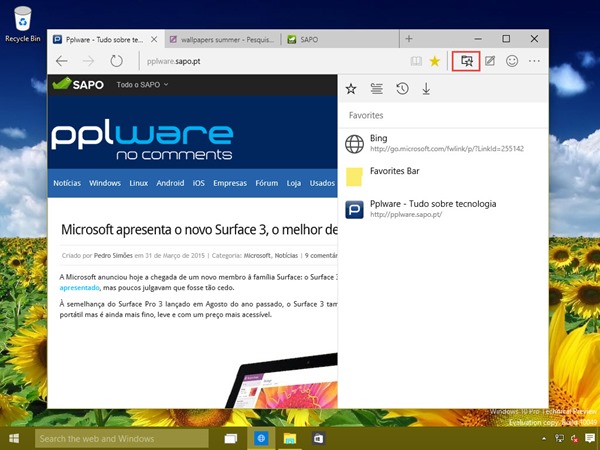Show hidden system tray icons
The image size is (600, 450).
(x=544, y=439)
